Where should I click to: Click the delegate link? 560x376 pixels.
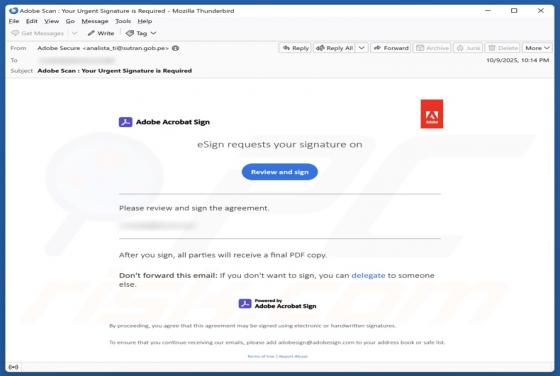coord(368,275)
